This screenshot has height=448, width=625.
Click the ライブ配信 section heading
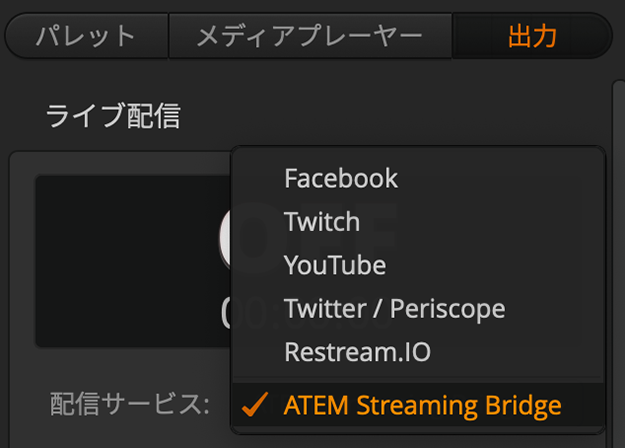coord(112,116)
